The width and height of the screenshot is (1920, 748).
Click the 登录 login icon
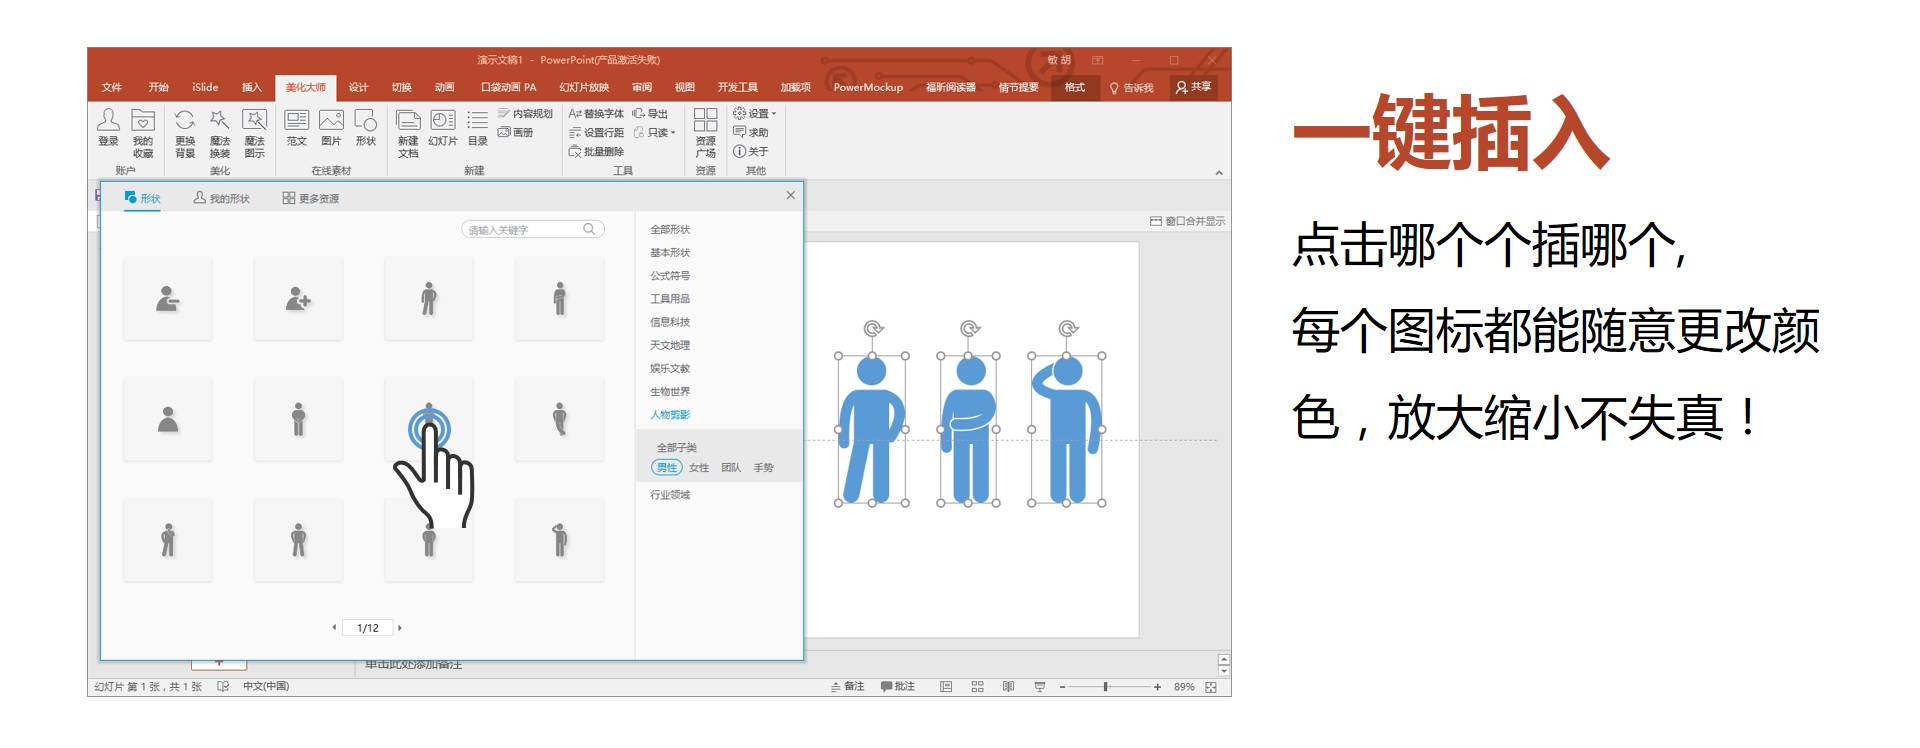(108, 128)
